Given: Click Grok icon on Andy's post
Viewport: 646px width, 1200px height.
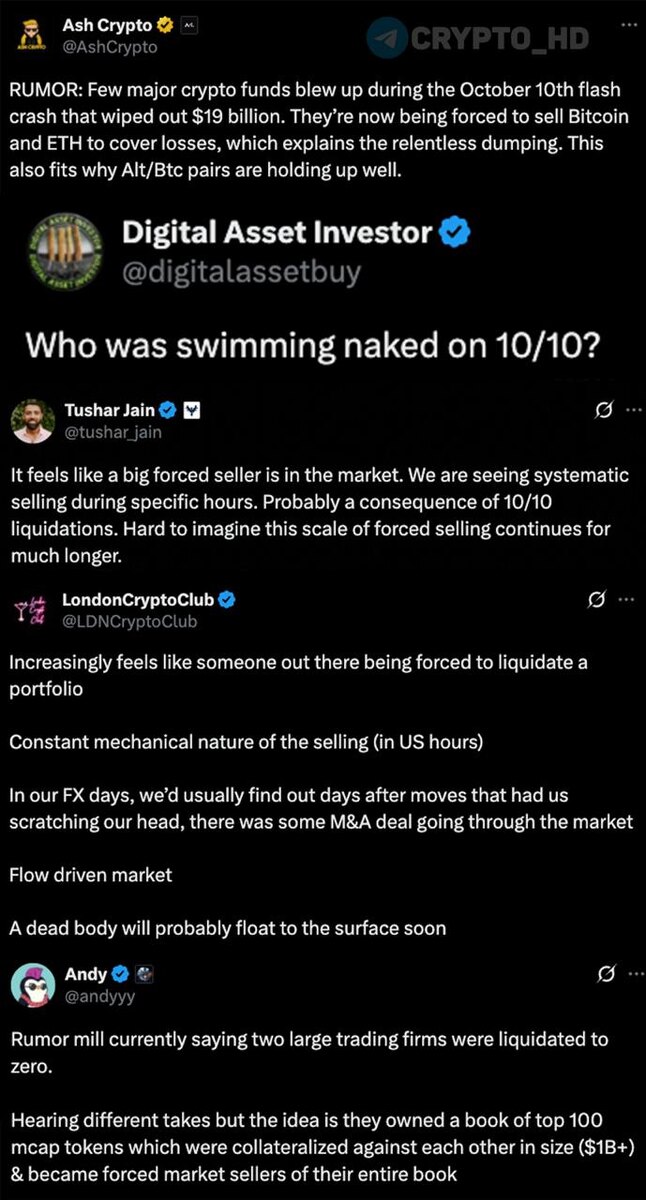Looking at the screenshot, I should pyautogui.click(x=604, y=974).
